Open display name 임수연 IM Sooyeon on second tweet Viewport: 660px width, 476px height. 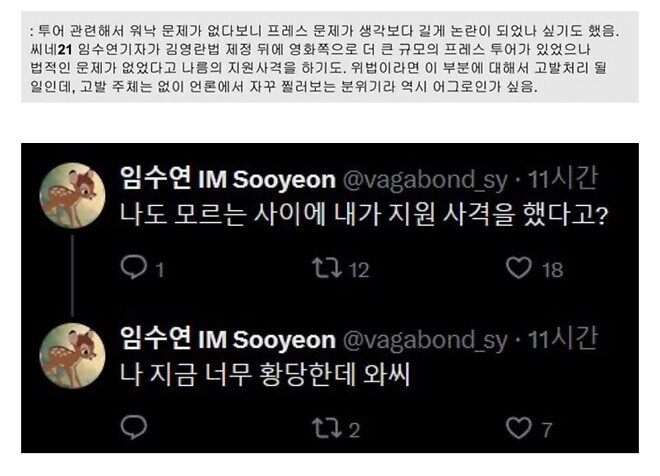tap(228, 339)
